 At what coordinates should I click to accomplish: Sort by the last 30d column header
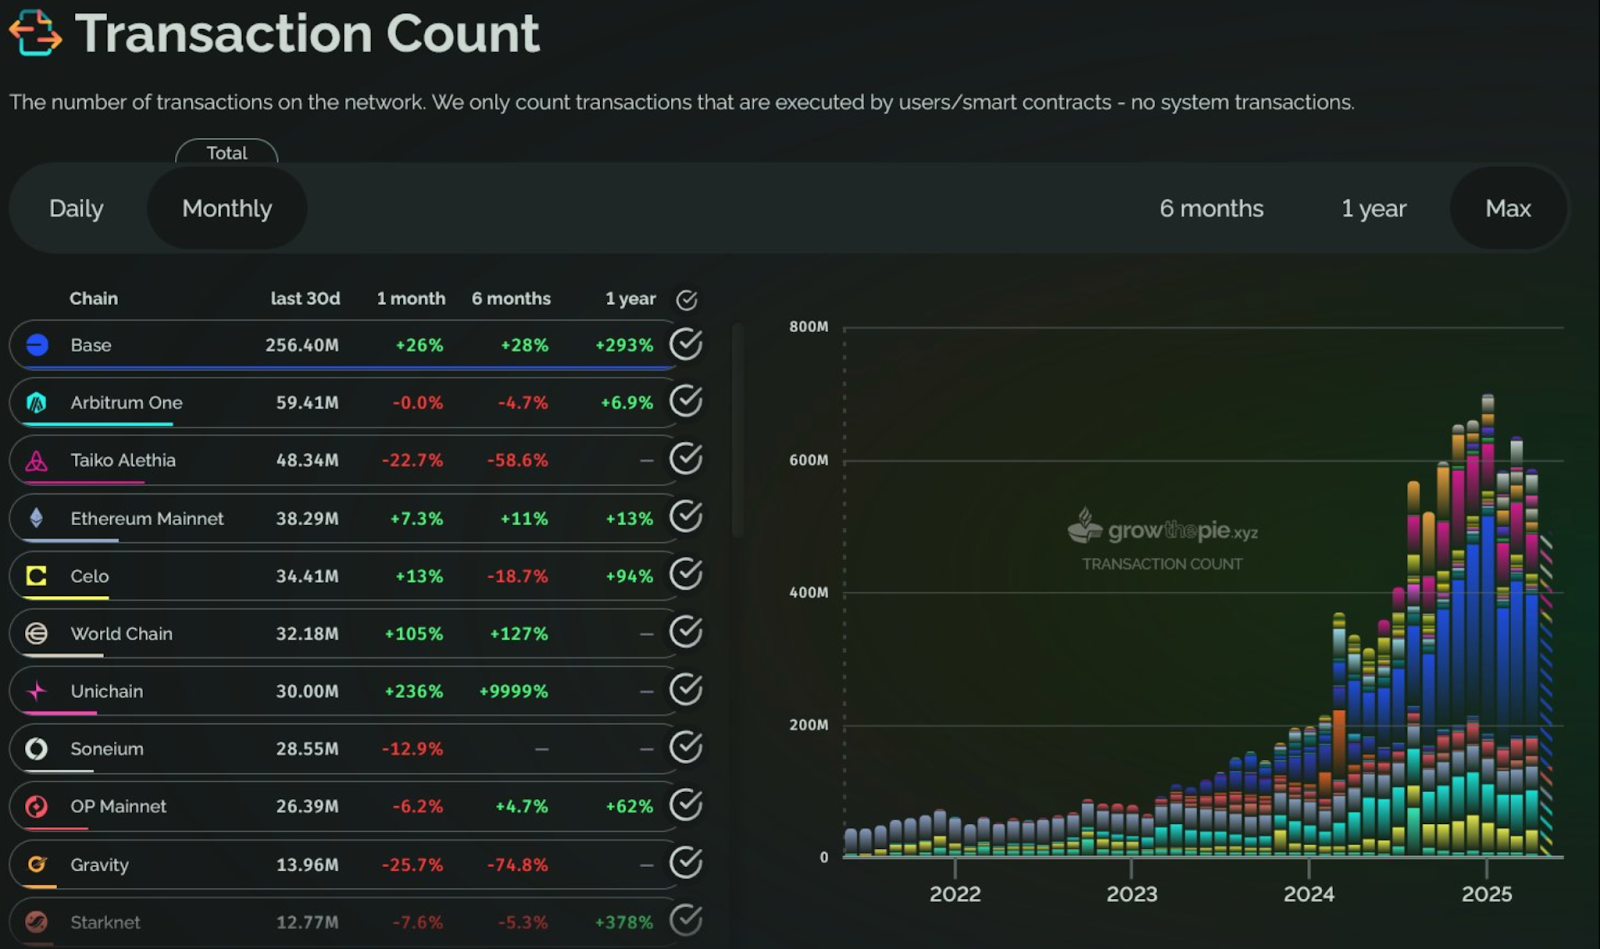coord(305,298)
